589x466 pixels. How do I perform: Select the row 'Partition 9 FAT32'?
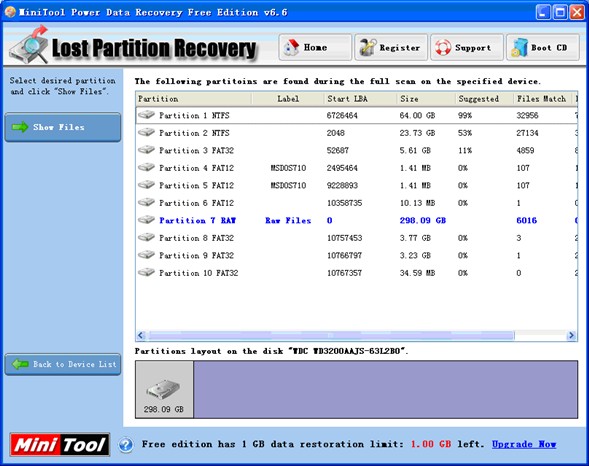click(357, 255)
